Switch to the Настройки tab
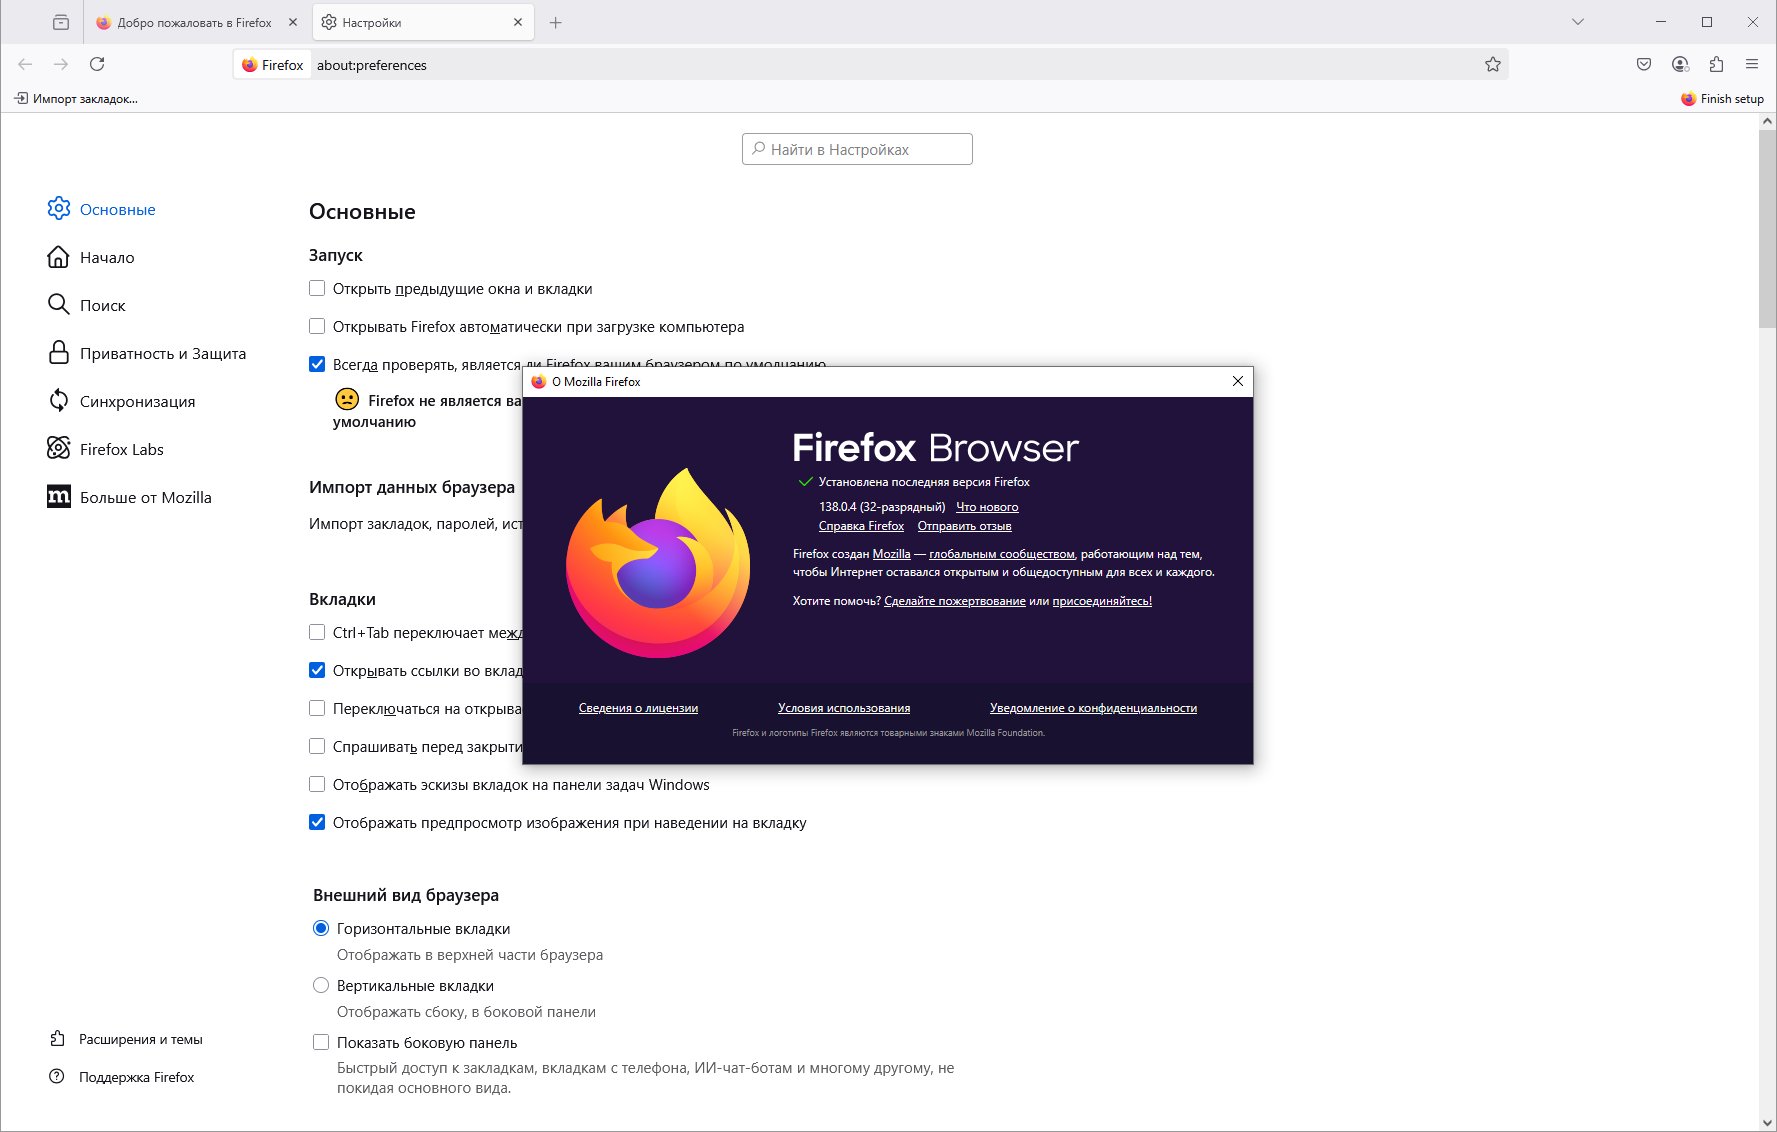This screenshot has height=1132, width=1777. tap(423, 22)
